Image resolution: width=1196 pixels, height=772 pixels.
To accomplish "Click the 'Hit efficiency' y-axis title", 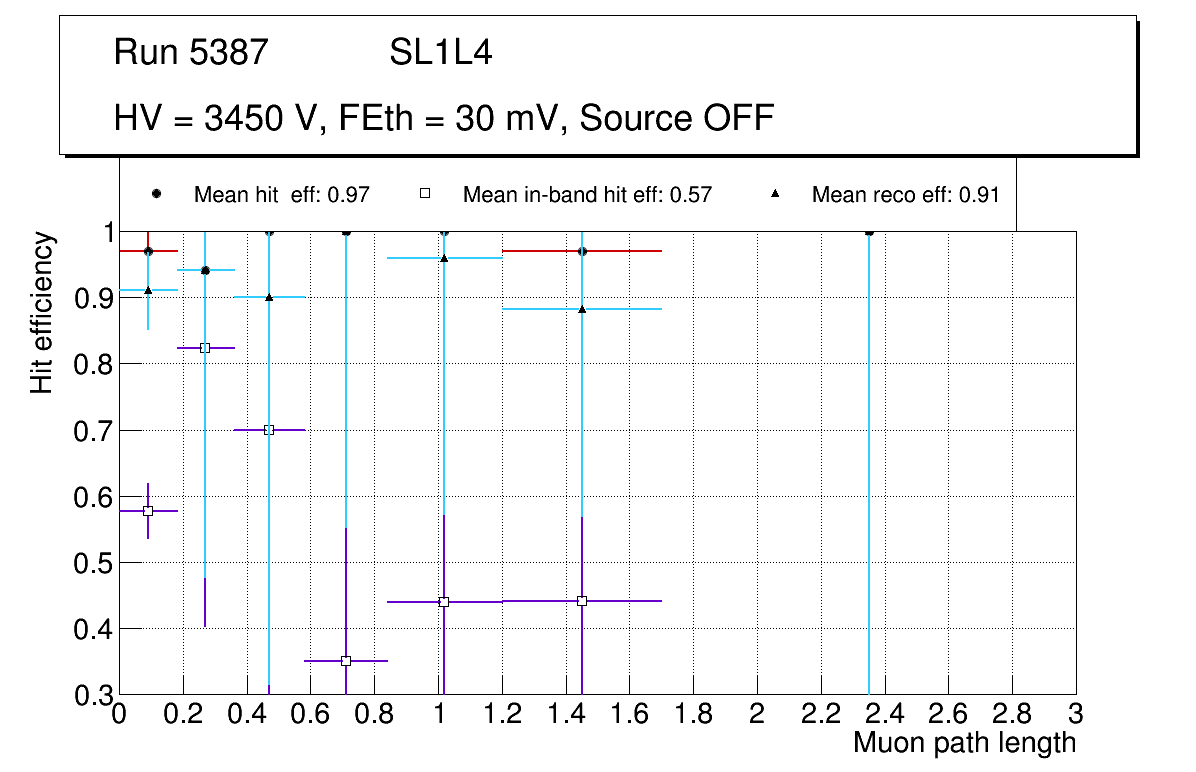I will [x=42, y=312].
